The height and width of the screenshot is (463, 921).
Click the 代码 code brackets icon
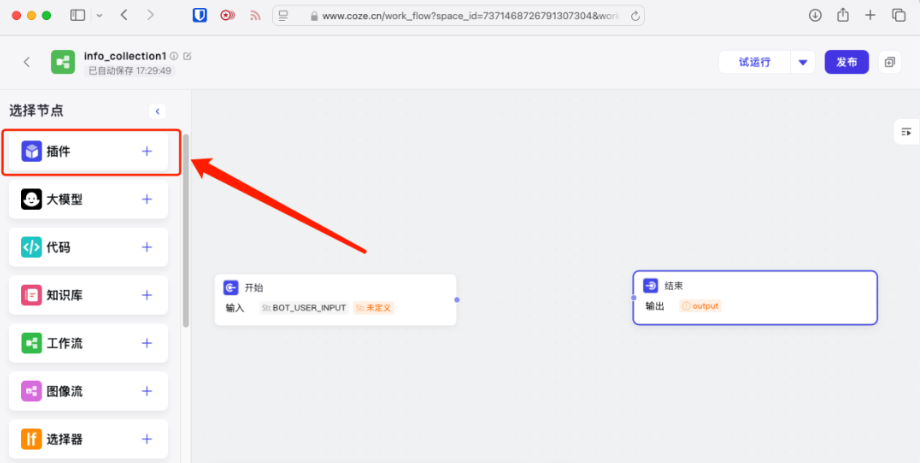32,247
